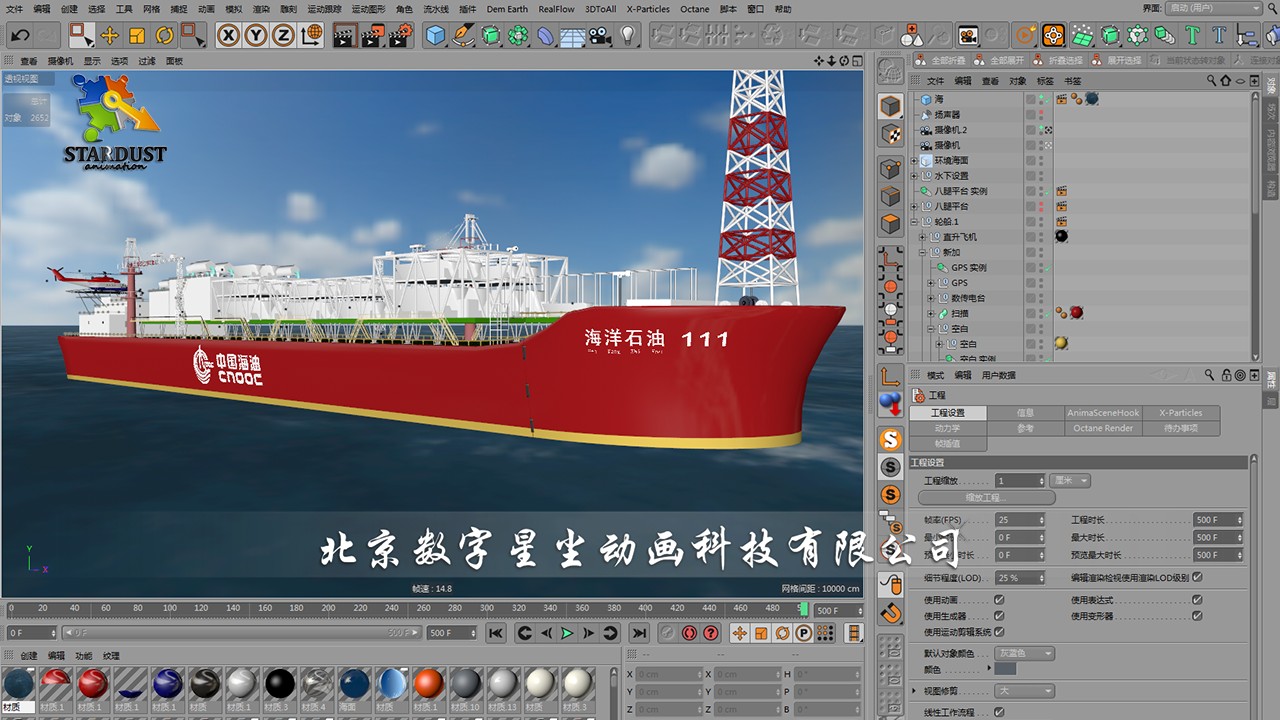This screenshot has width=1280, height=720.
Task: Switch to 动力学 tab
Action: [x=947, y=428]
